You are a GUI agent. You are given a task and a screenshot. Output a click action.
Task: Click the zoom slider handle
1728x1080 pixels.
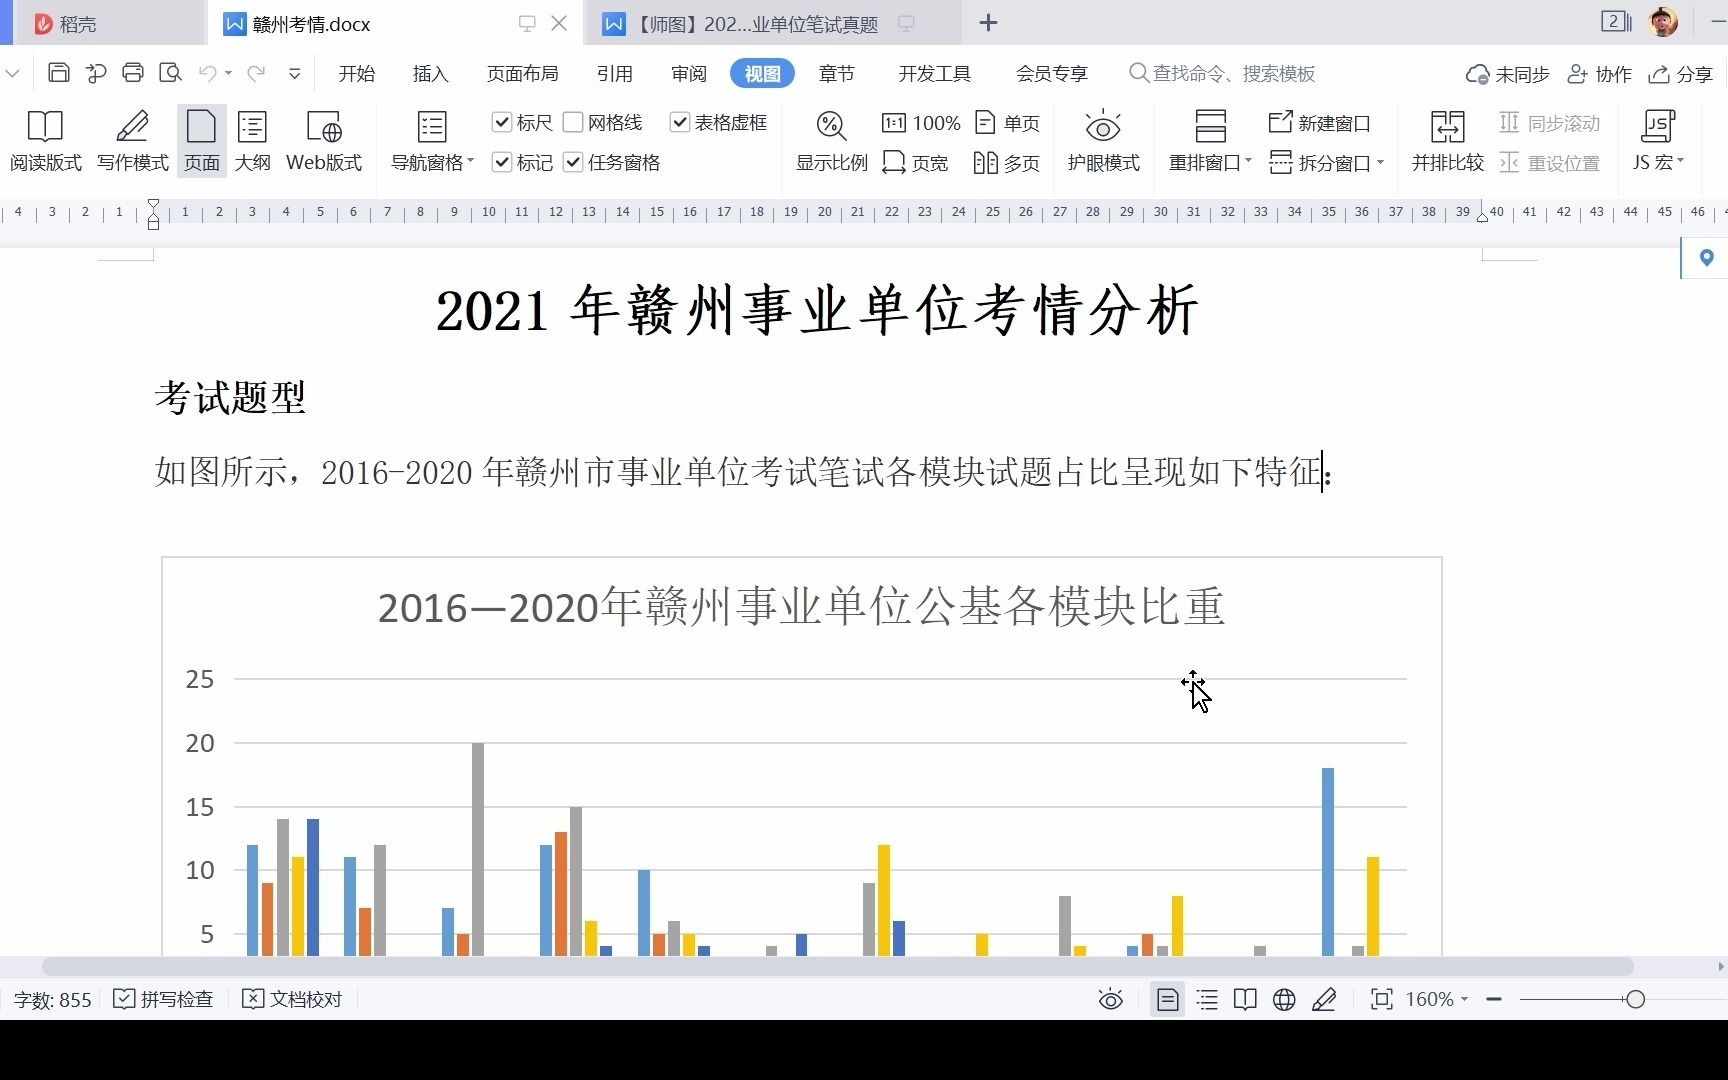click(x=1635, y=999)
